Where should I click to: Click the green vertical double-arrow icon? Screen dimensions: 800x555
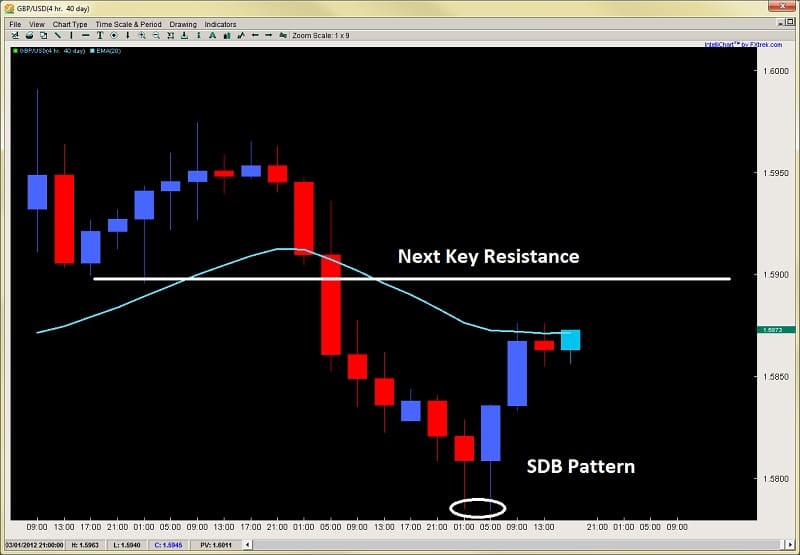[x=198, y=36]
